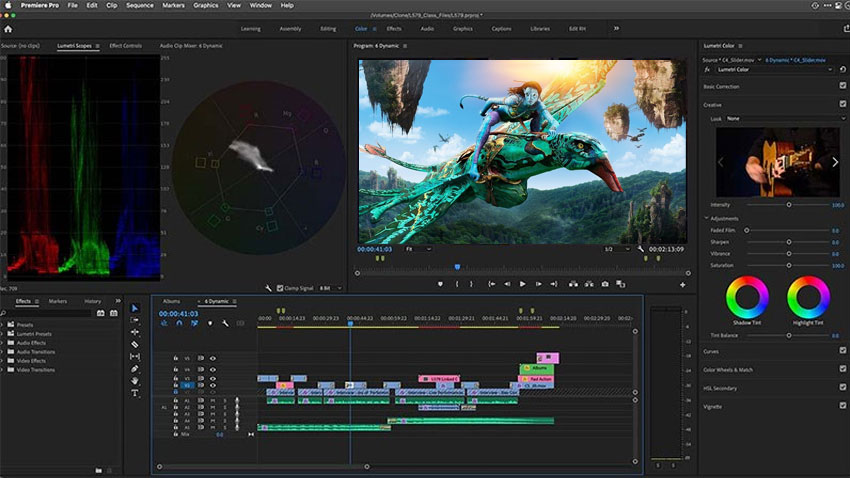This screenshot has width=850, height=478.
Task: Disable Color Wheels & Match checkbox
Action: coord(842,369)
